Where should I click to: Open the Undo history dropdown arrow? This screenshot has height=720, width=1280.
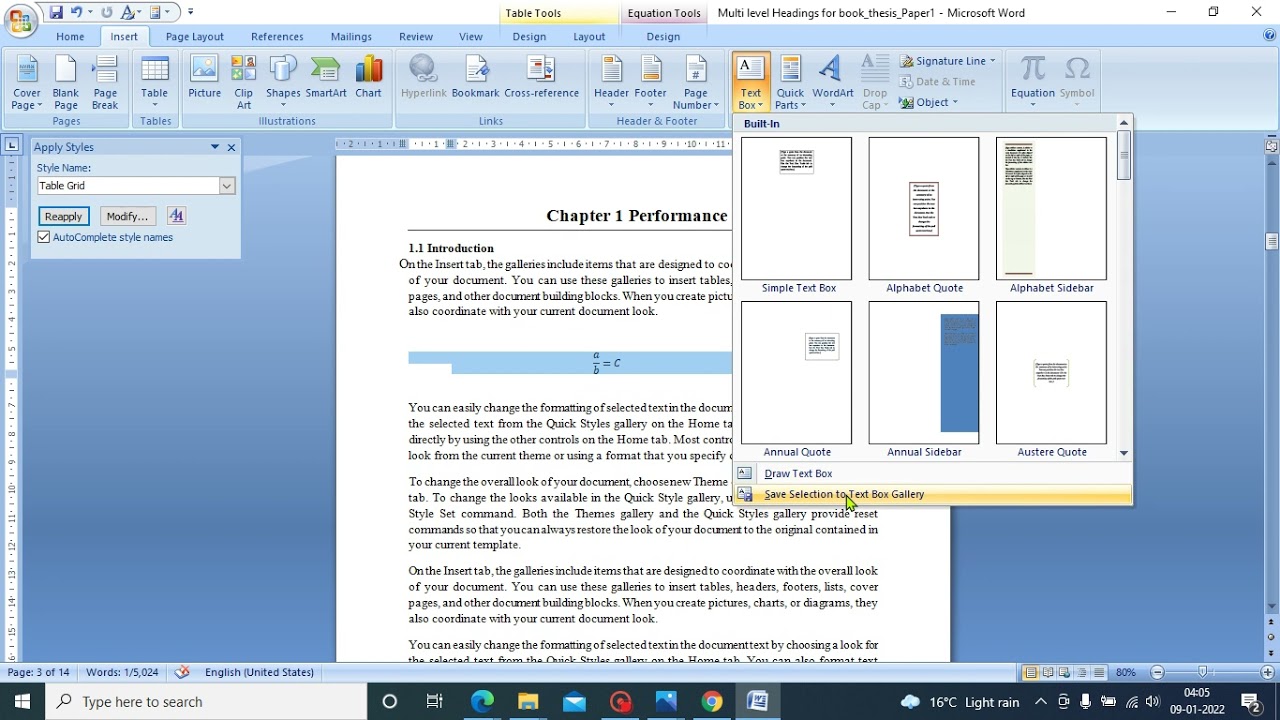(x=90, y=13)
